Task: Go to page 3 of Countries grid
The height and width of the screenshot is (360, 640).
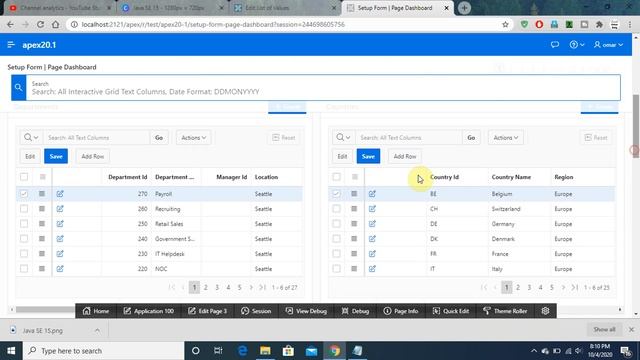Action: [x=529, y=287]
